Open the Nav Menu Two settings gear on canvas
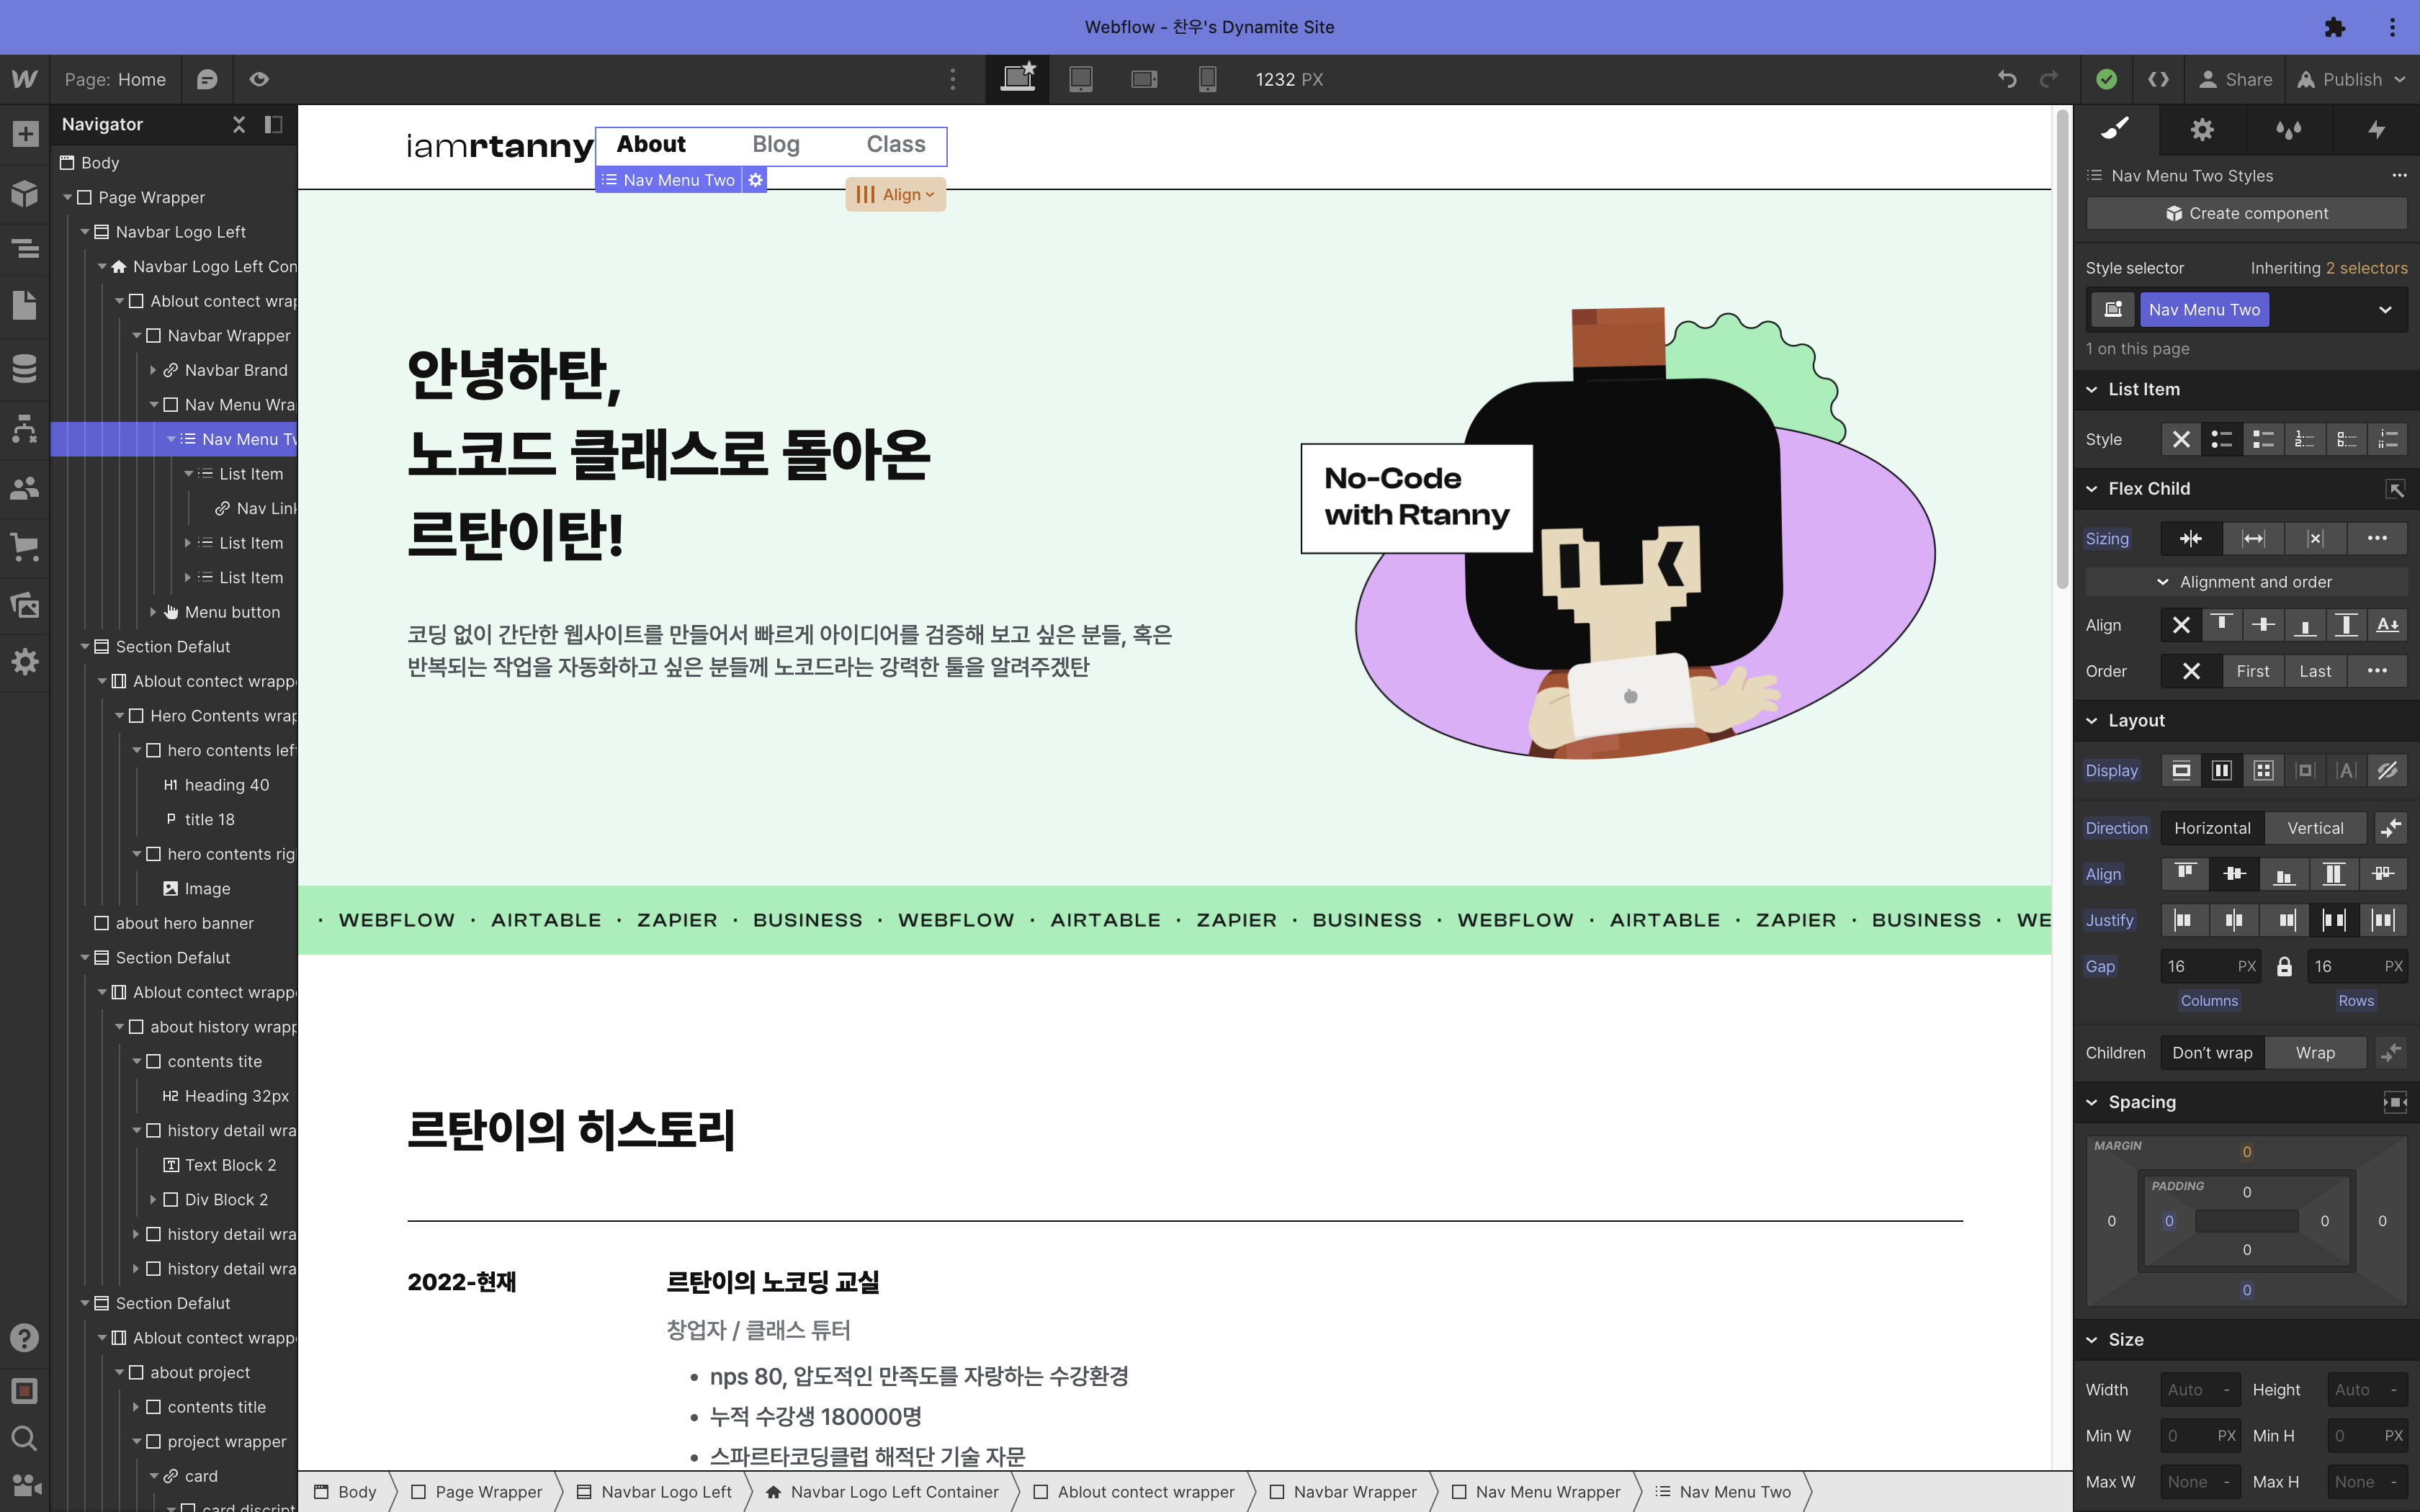2420x1512 pixels. (755, 180)
